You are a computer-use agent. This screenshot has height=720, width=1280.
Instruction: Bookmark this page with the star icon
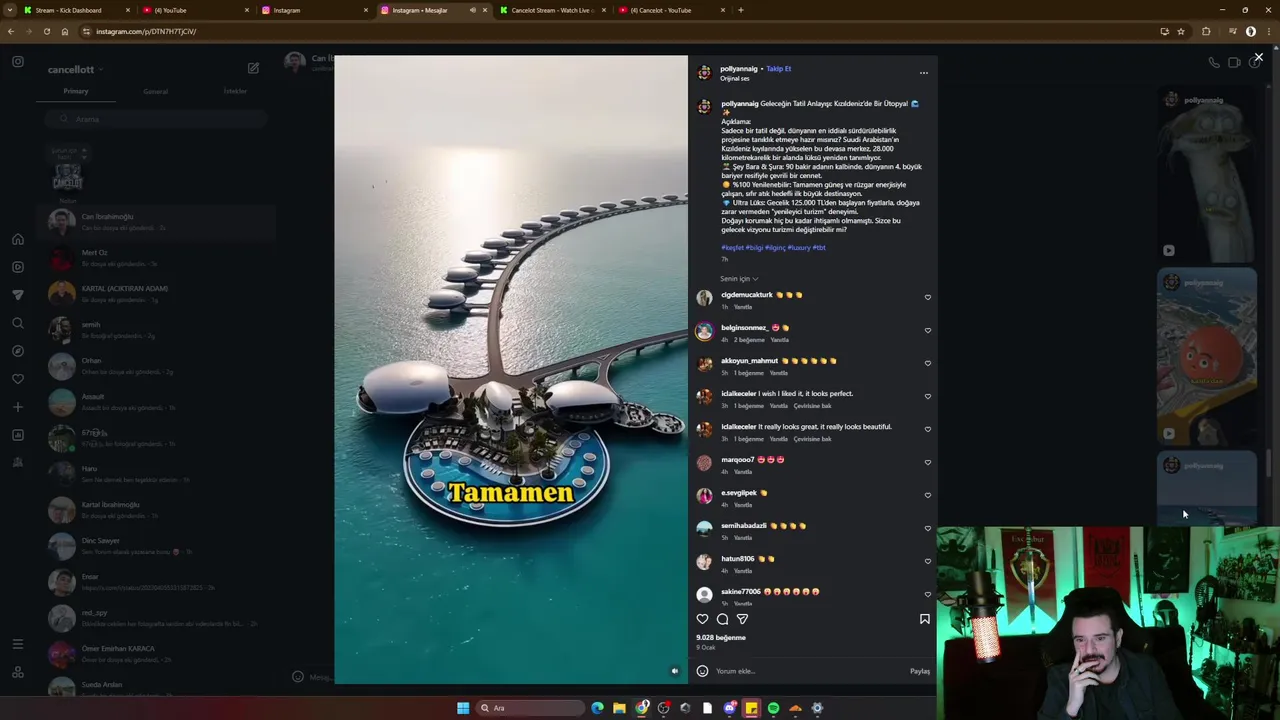[x=1181, y=31]
